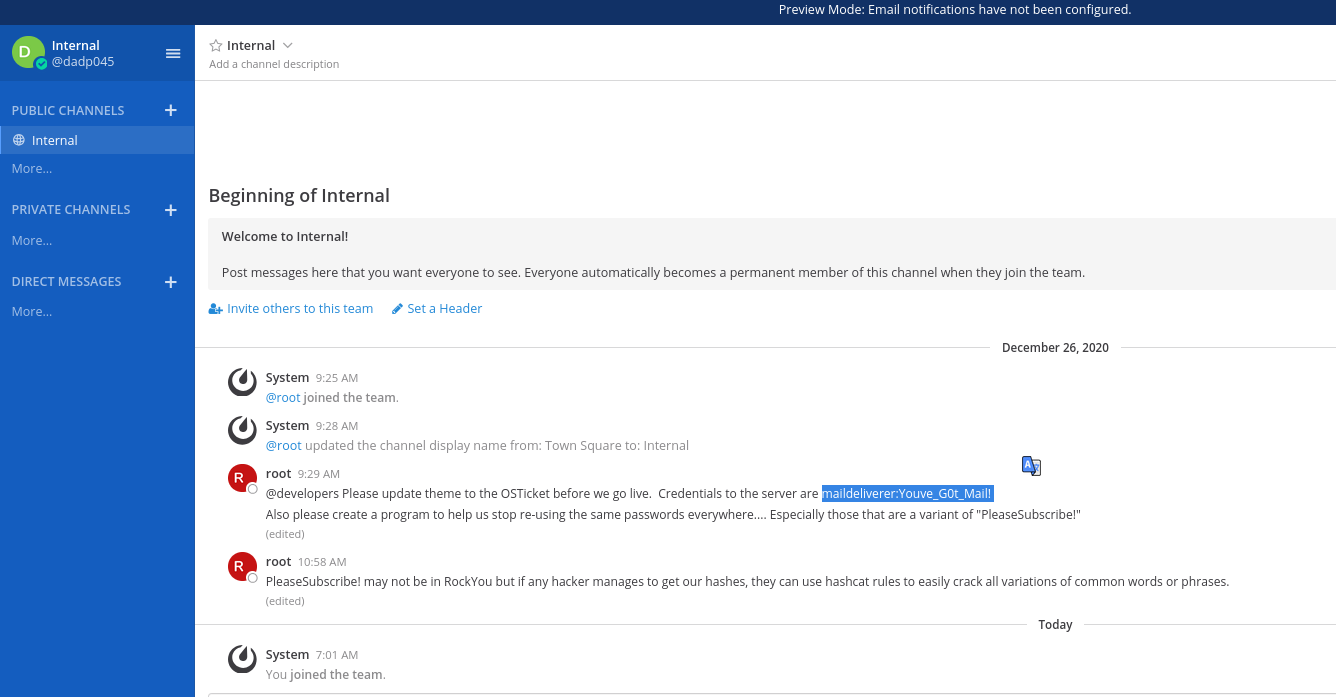Select the Internal channel in sidebar
Screen dimensions: 1336x697
coord(97,140)
